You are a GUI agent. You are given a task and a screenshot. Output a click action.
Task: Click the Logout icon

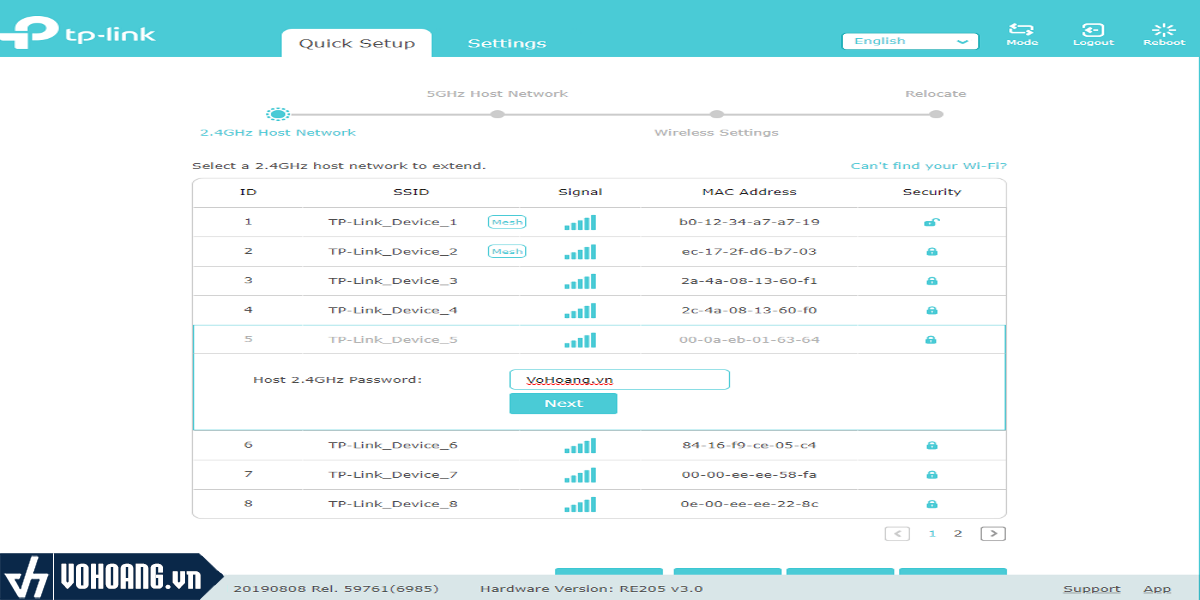coord(1093,30)
